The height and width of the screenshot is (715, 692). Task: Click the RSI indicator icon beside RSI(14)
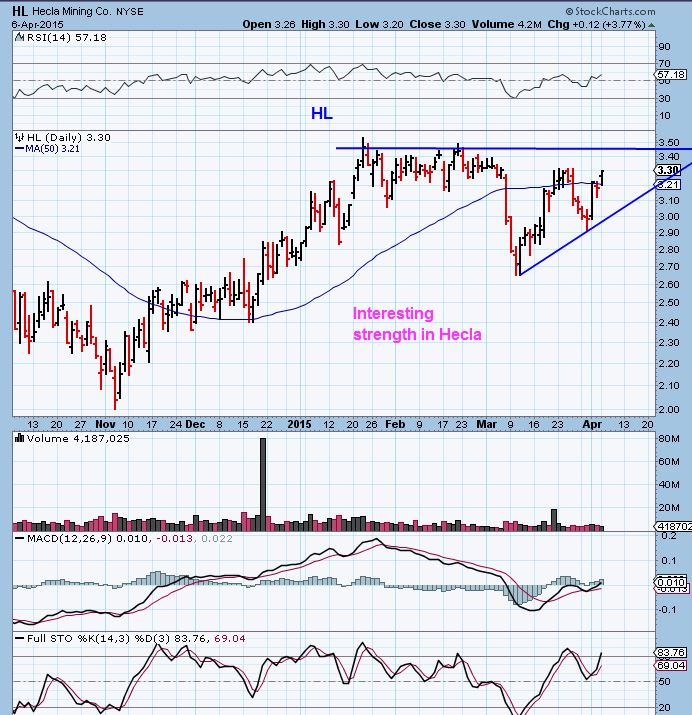coord(20,37)
